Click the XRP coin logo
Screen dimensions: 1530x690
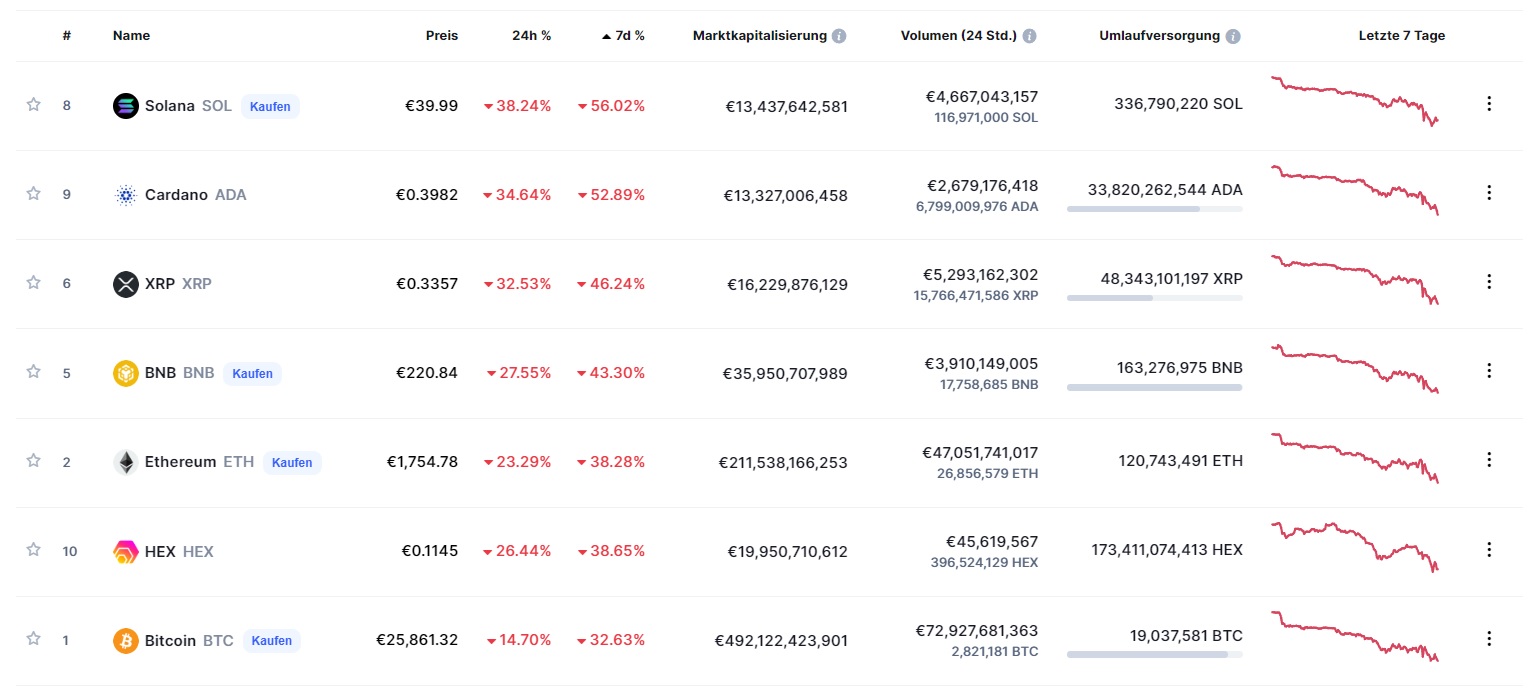(x=125, y=284)
